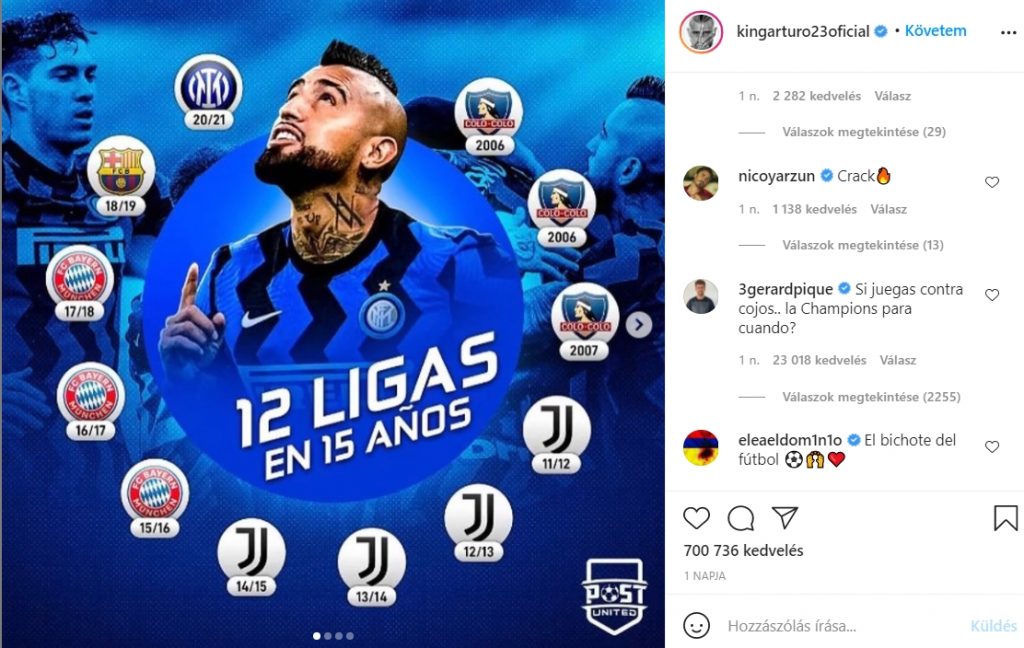Viewport: 1024px width, 648px height.
Task: Open the comment bubble icon
Action: pos(741,518)
